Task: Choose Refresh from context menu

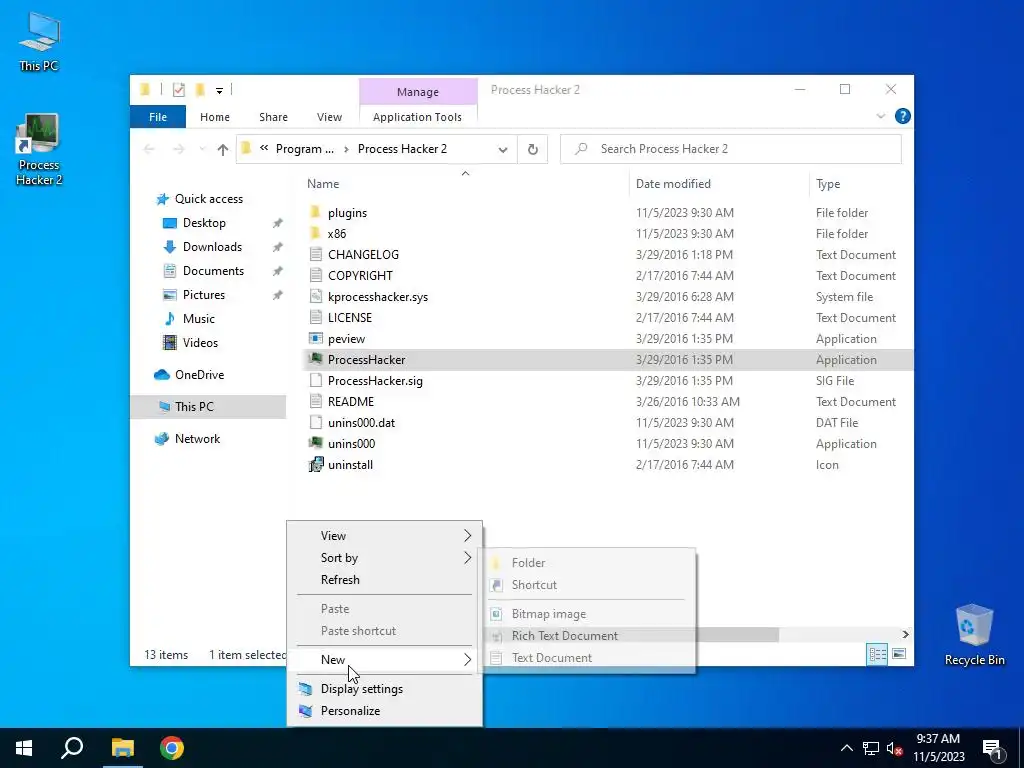Action: (385, 580)
